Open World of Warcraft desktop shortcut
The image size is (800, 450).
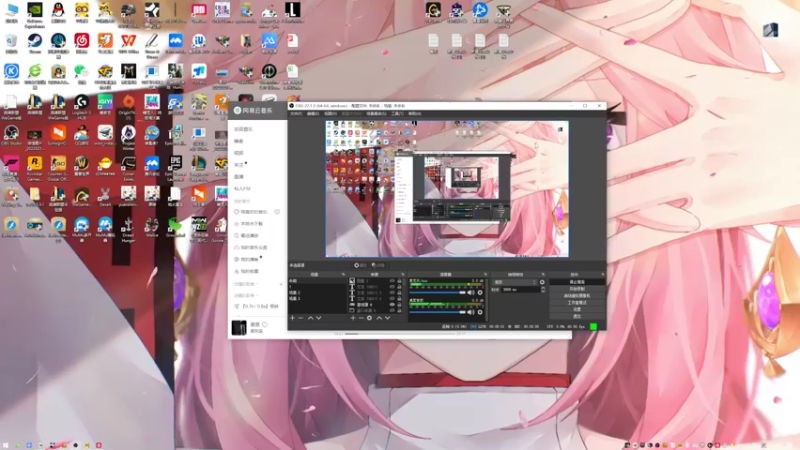pyautogui.click(x=82, y=166)
